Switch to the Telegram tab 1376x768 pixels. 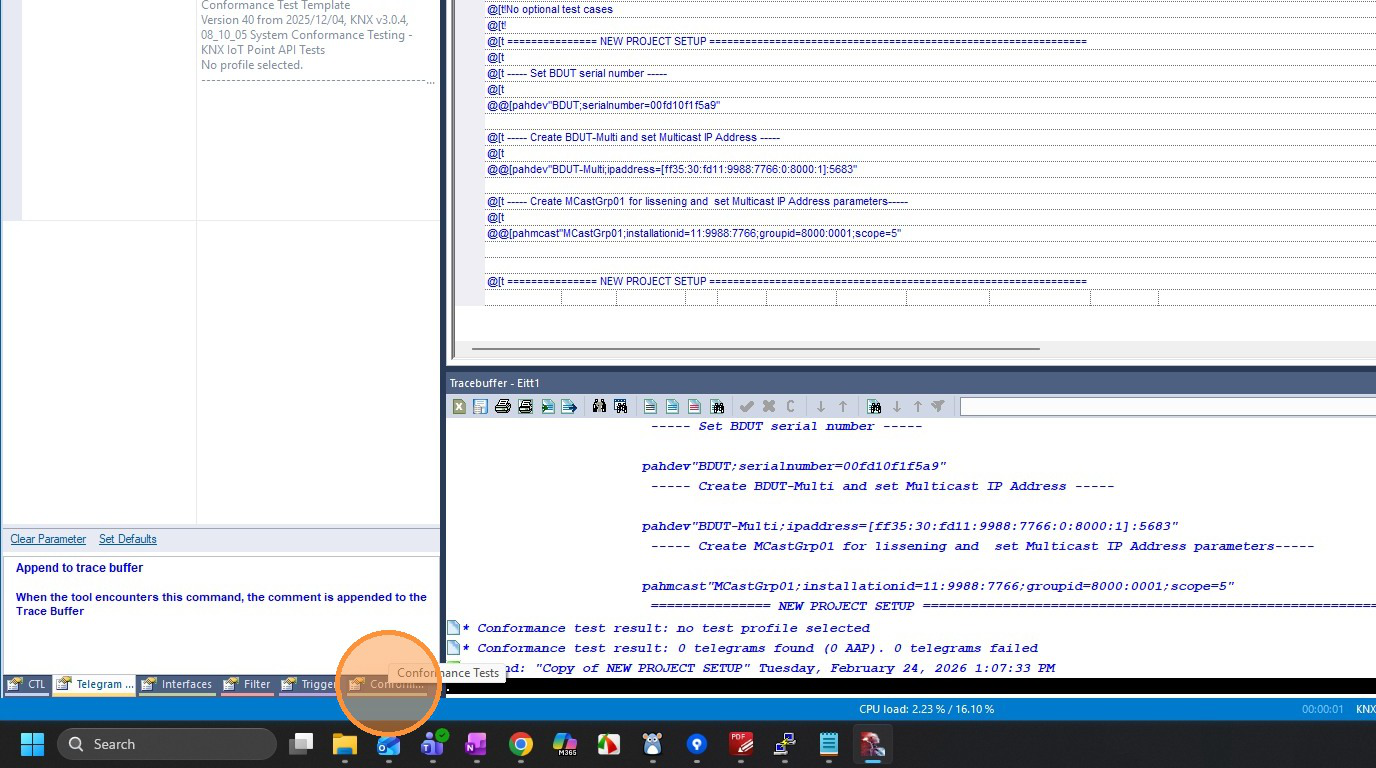95,685
